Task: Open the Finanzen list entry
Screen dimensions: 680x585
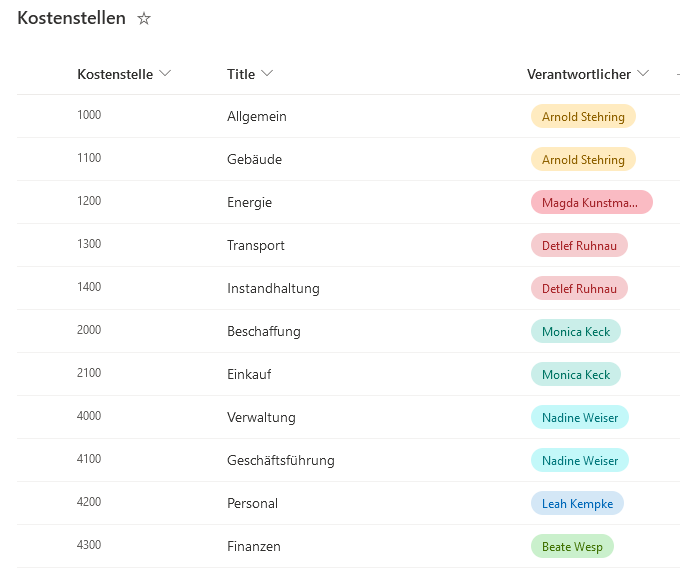Action: [x=253, y=547]
